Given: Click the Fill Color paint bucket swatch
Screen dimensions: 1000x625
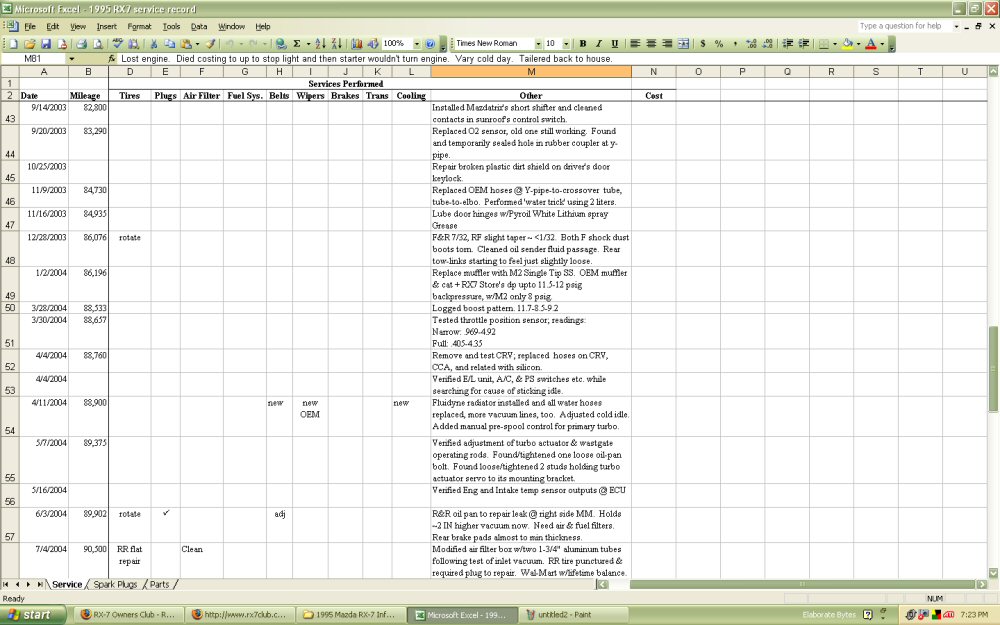Looking at the screenshot, I should click(x=848, y=43).
